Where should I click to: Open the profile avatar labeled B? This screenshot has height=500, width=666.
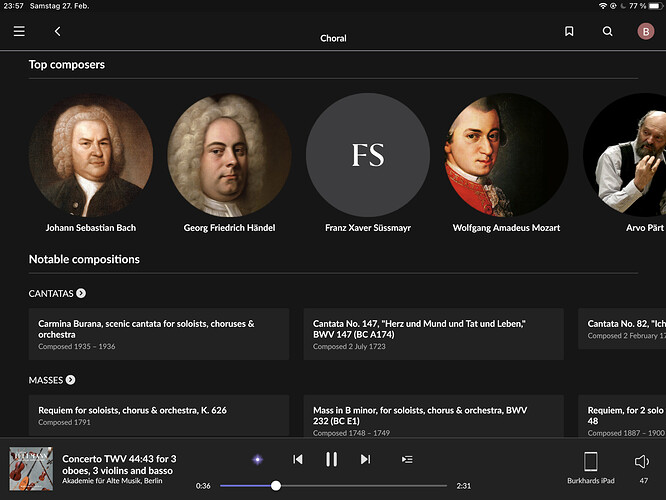pos(646,31)
